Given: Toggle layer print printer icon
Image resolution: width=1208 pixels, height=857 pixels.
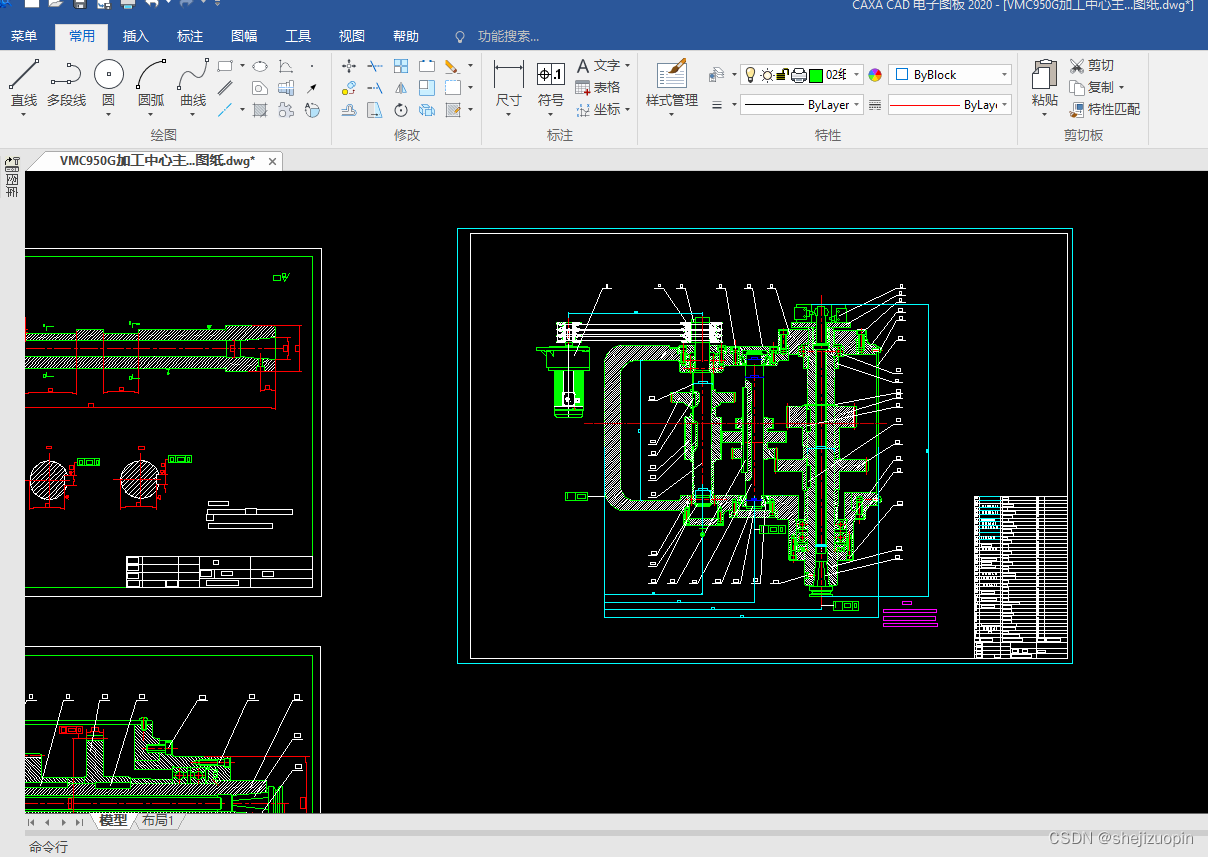Looking at the screenshot, I should [799, 75].
